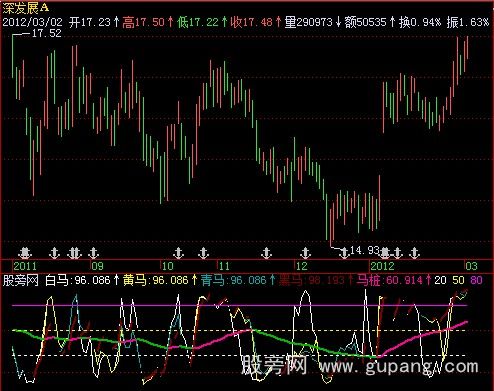
Task: Click the anchor marker directly above the 2012 label
Action: tap(385, 253)
